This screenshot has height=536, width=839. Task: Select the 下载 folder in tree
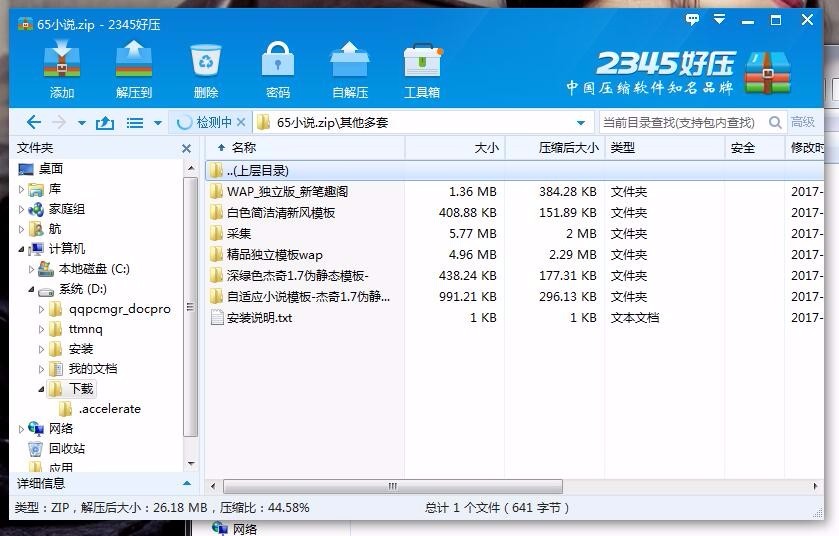coord(81,388)
